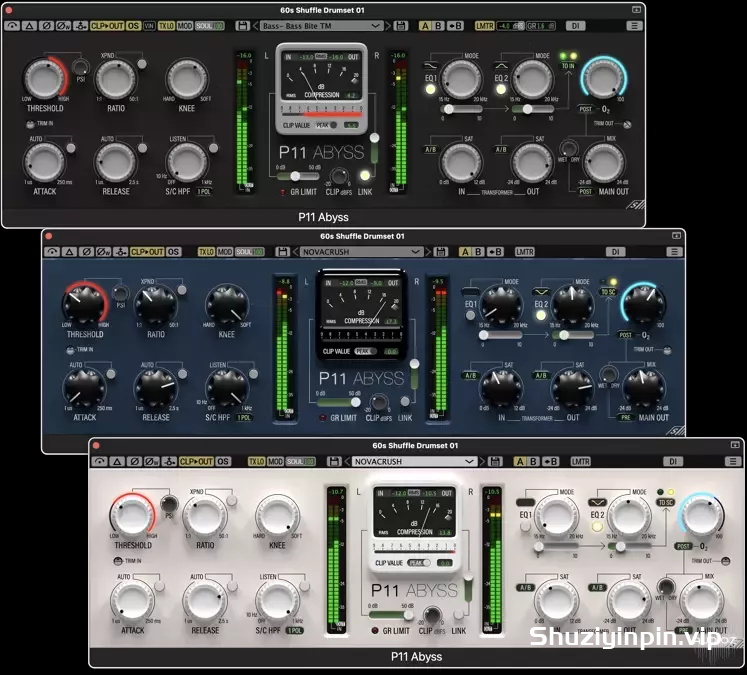Open hamburger menu in bottom white window
This screenshot has width=747, height=675.
pos(732,461)
